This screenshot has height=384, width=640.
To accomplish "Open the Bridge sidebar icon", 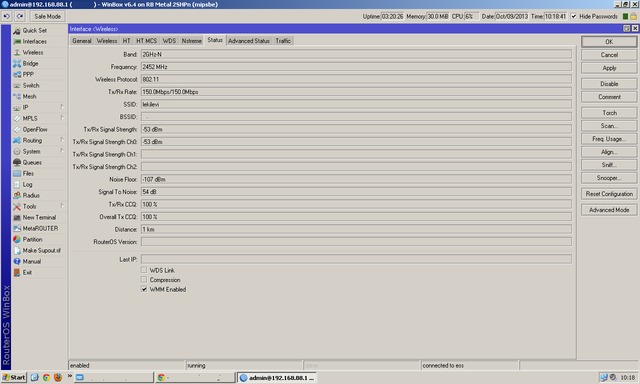I will tap(17, 64).
